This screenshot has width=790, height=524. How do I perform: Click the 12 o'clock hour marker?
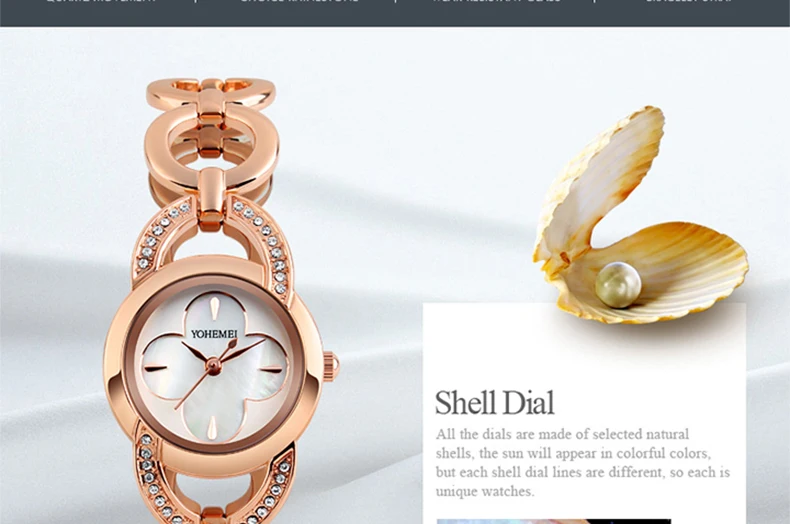coord(214,306)
